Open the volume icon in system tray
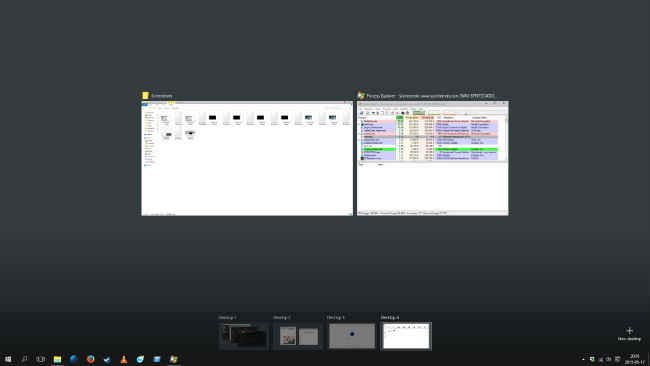 [609, 359]
